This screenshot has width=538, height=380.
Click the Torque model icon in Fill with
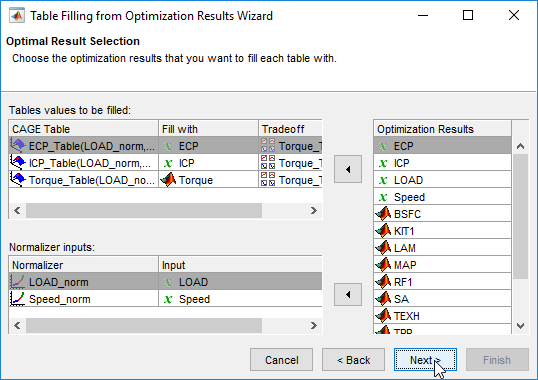[168, 180]
